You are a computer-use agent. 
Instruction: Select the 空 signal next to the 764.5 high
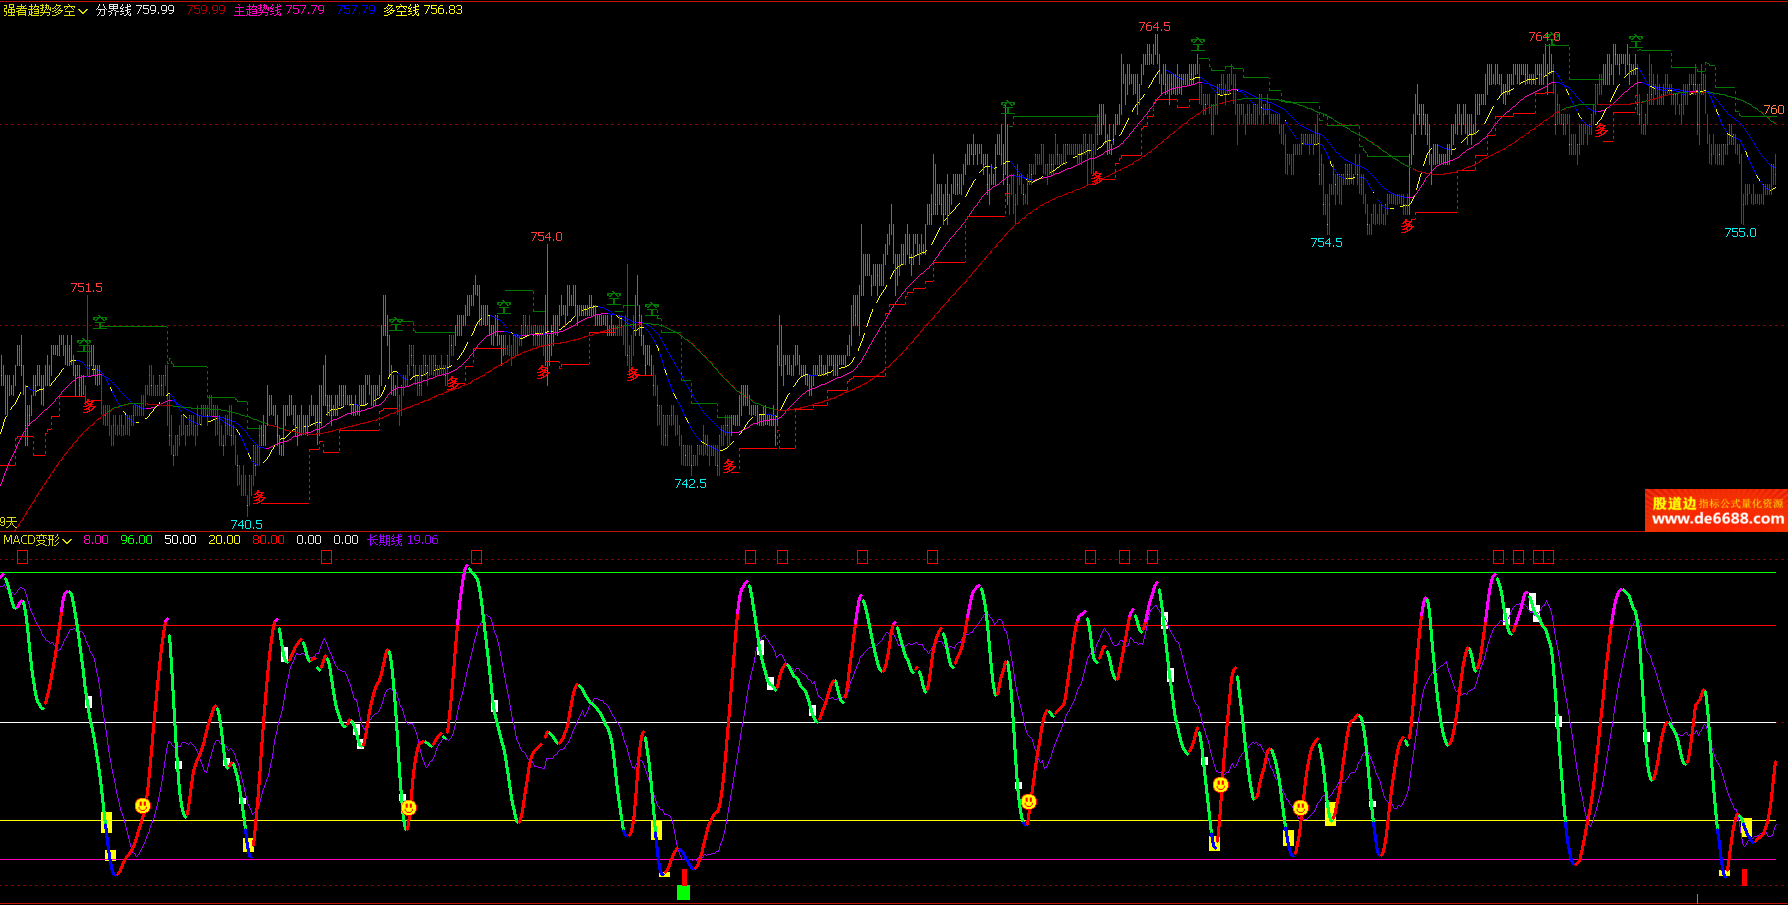coord(1198,45)
